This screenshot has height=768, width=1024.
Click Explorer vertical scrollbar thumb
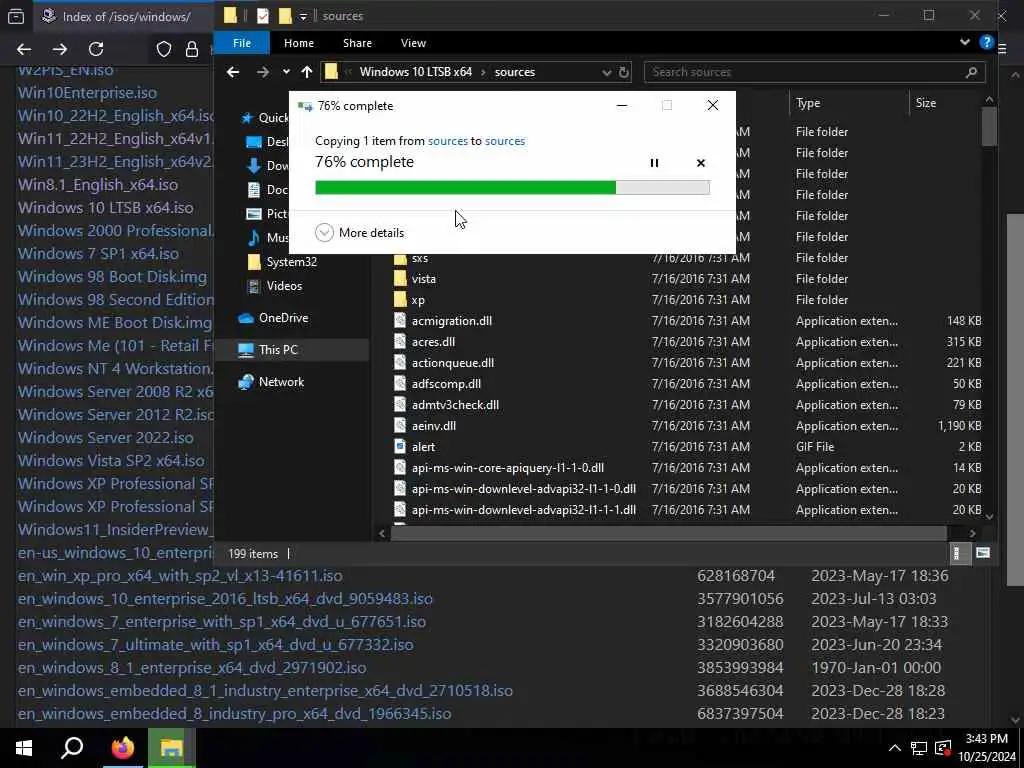pos(989,127)
